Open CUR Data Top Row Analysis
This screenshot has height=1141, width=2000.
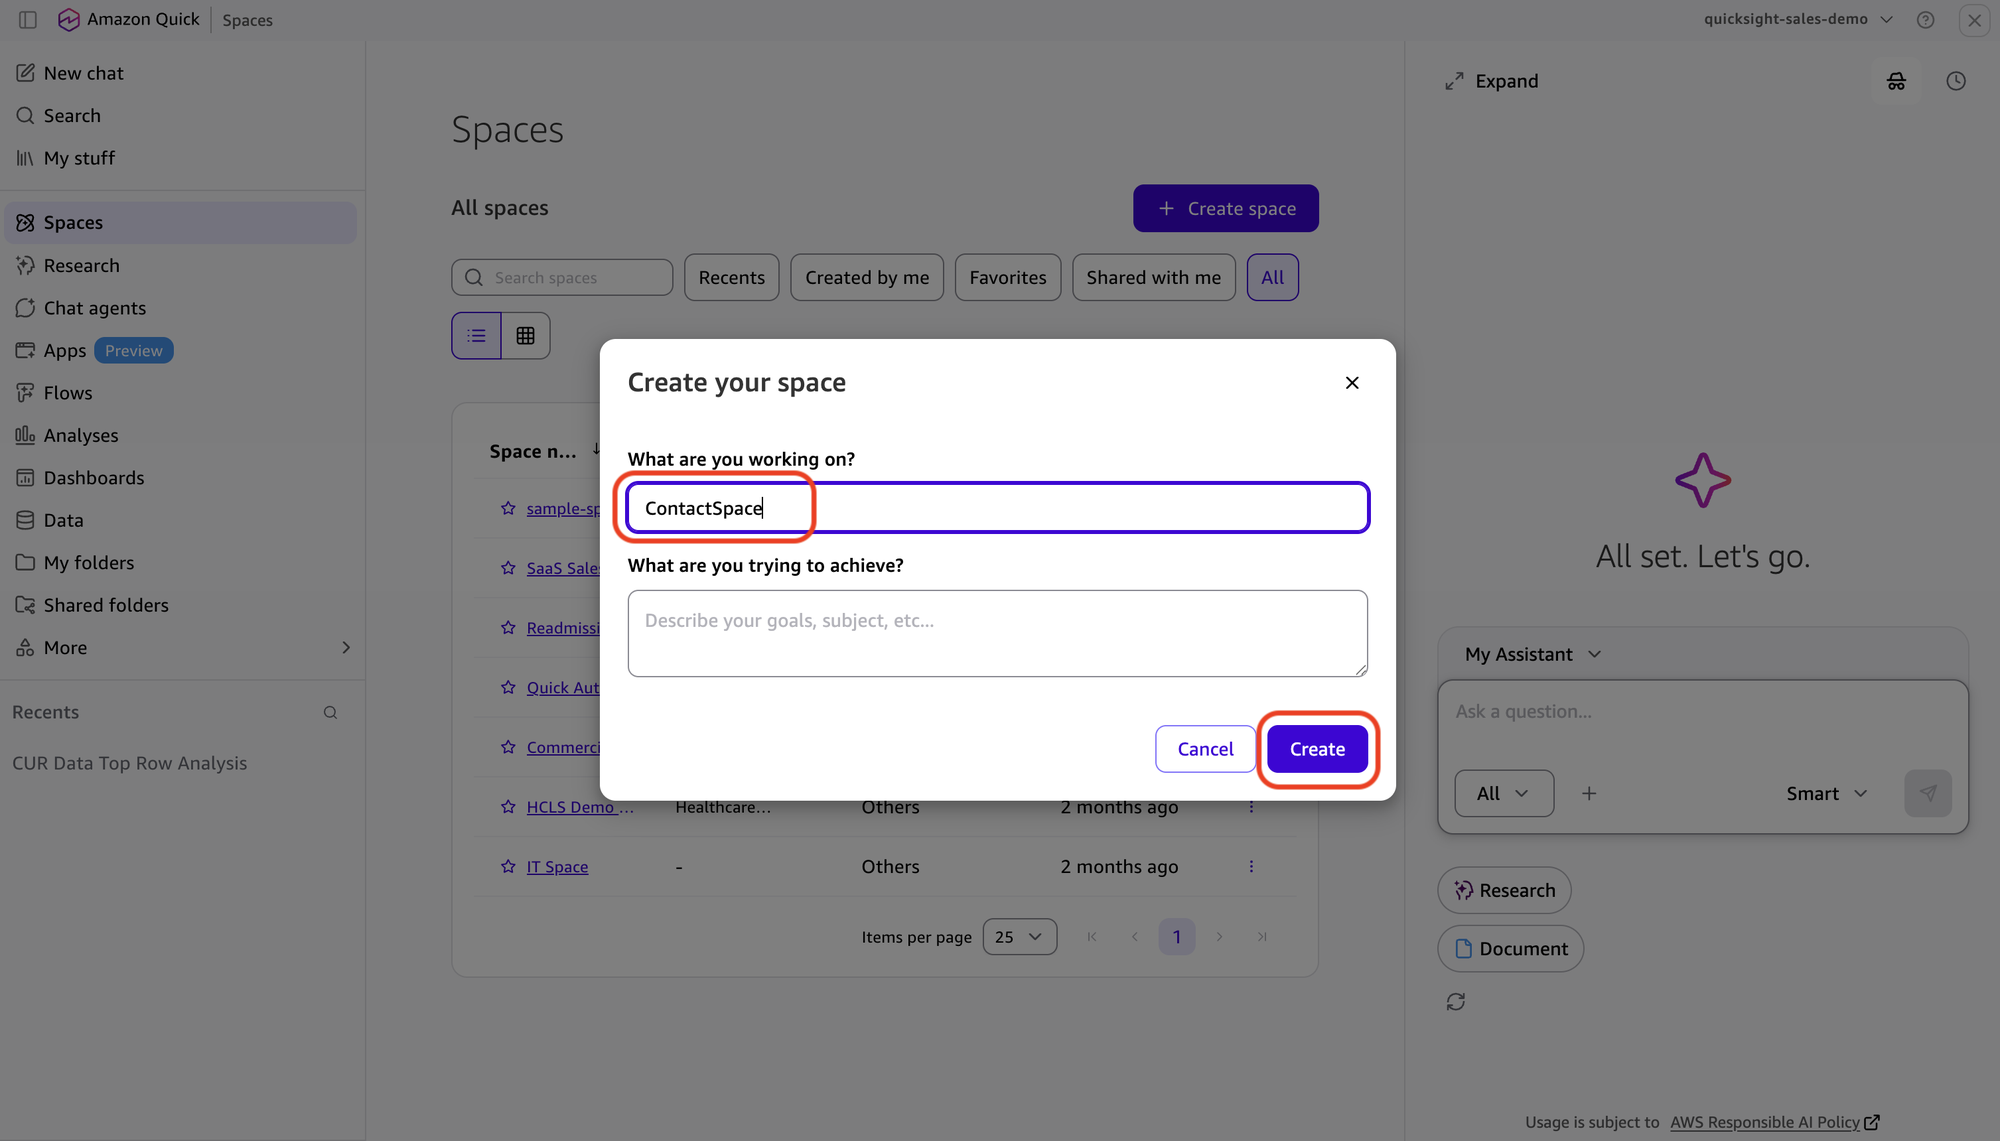click(129, 763)
